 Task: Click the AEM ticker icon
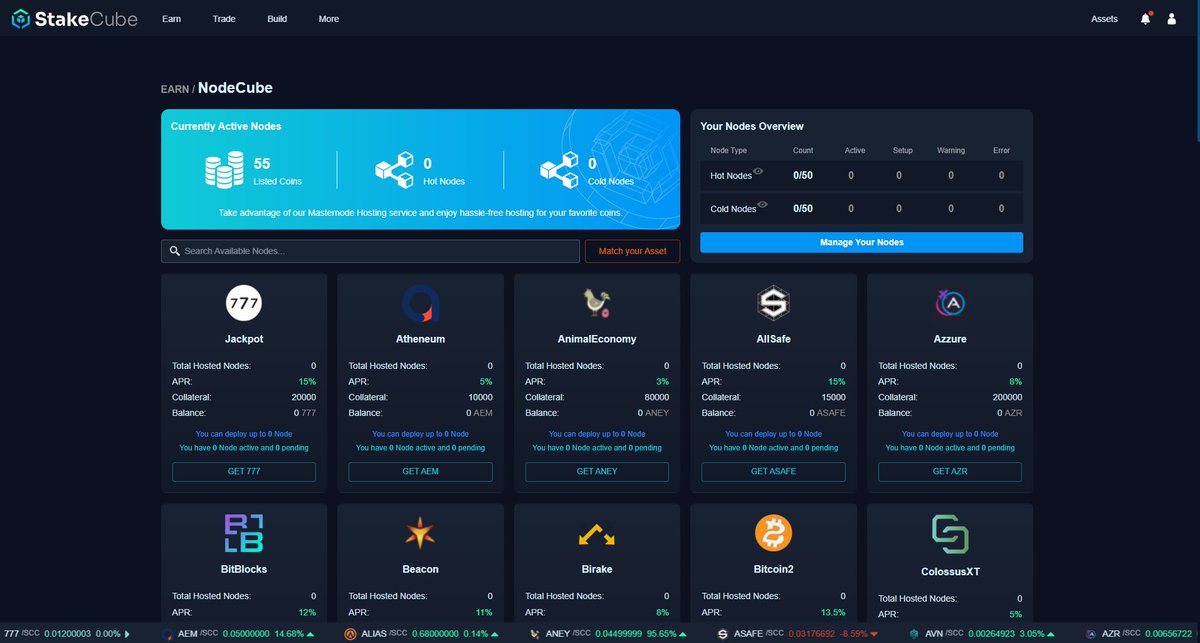tap(167, 634)
